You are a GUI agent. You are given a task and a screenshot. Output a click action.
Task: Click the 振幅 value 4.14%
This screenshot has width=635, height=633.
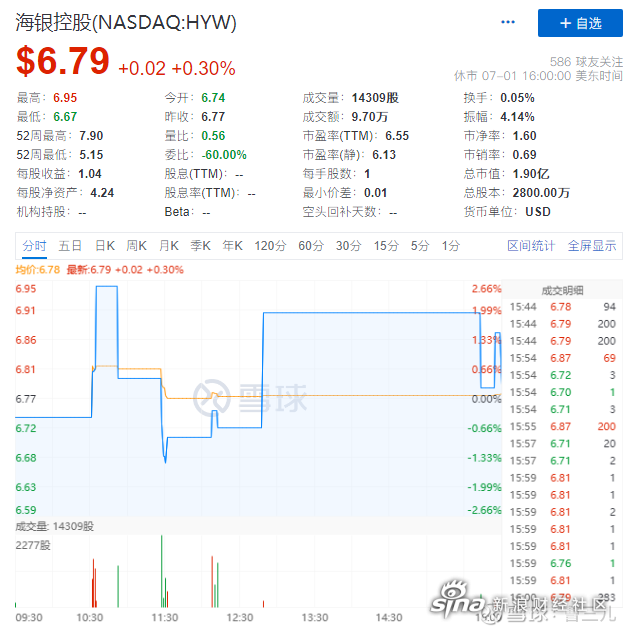click(x=517, y=117)
